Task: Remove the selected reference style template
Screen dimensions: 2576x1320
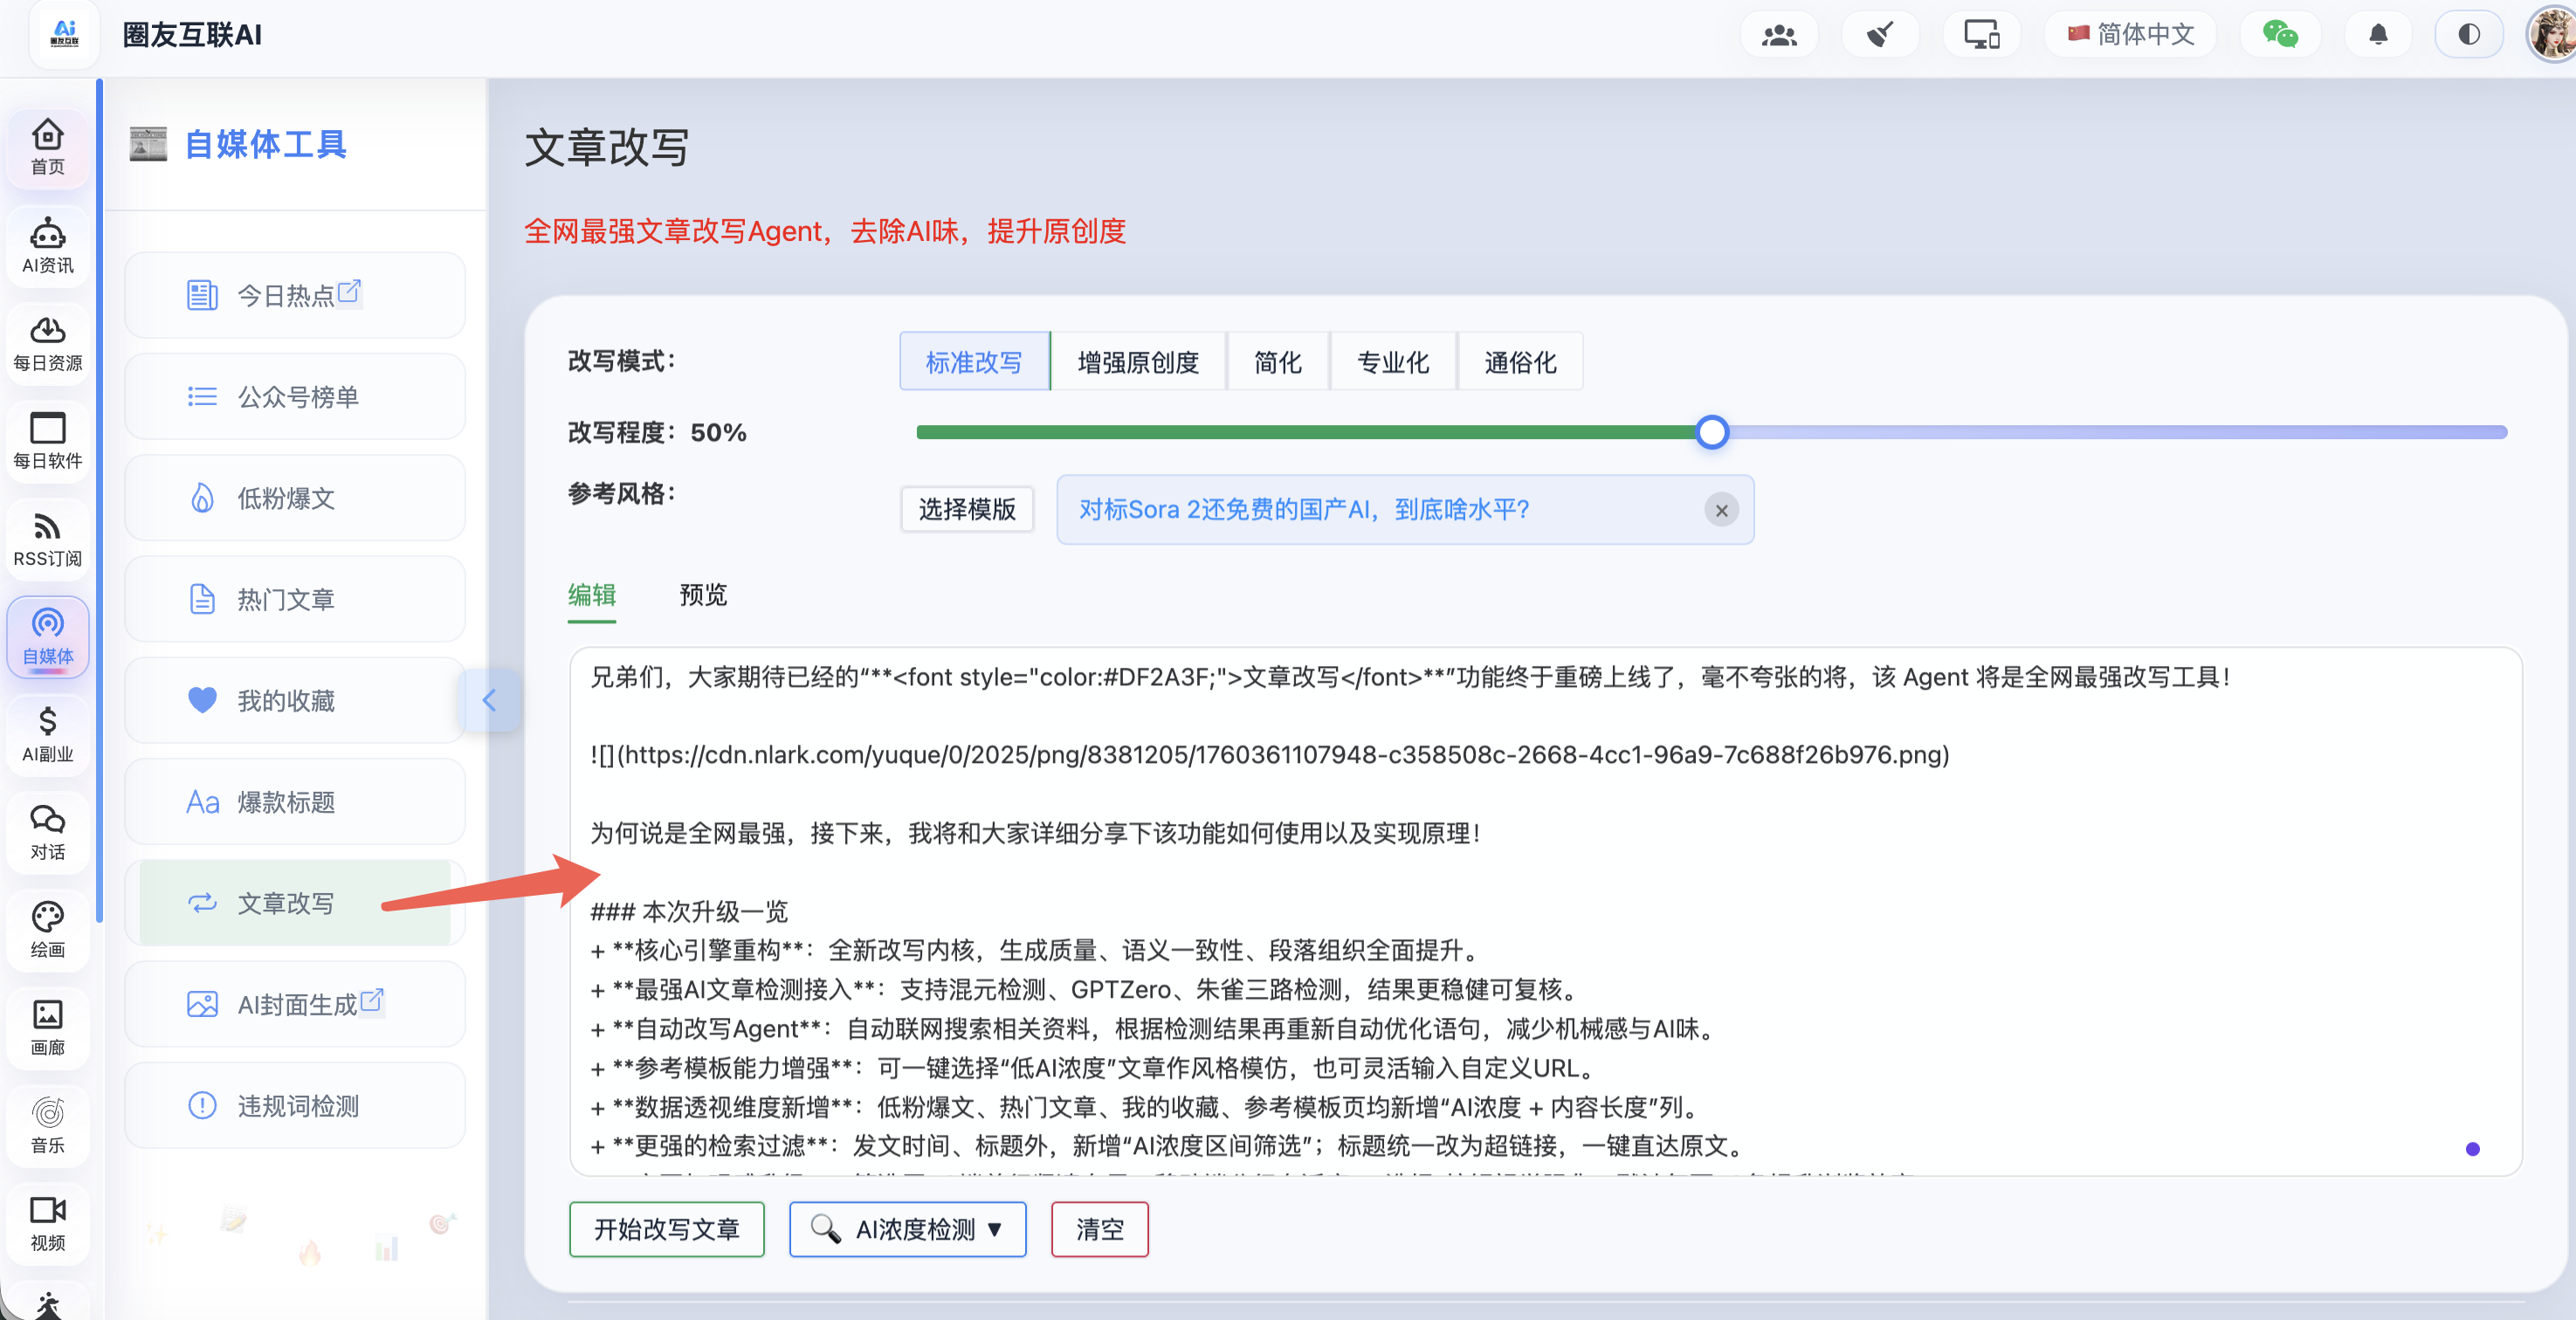Action: tap(1721, 510)
